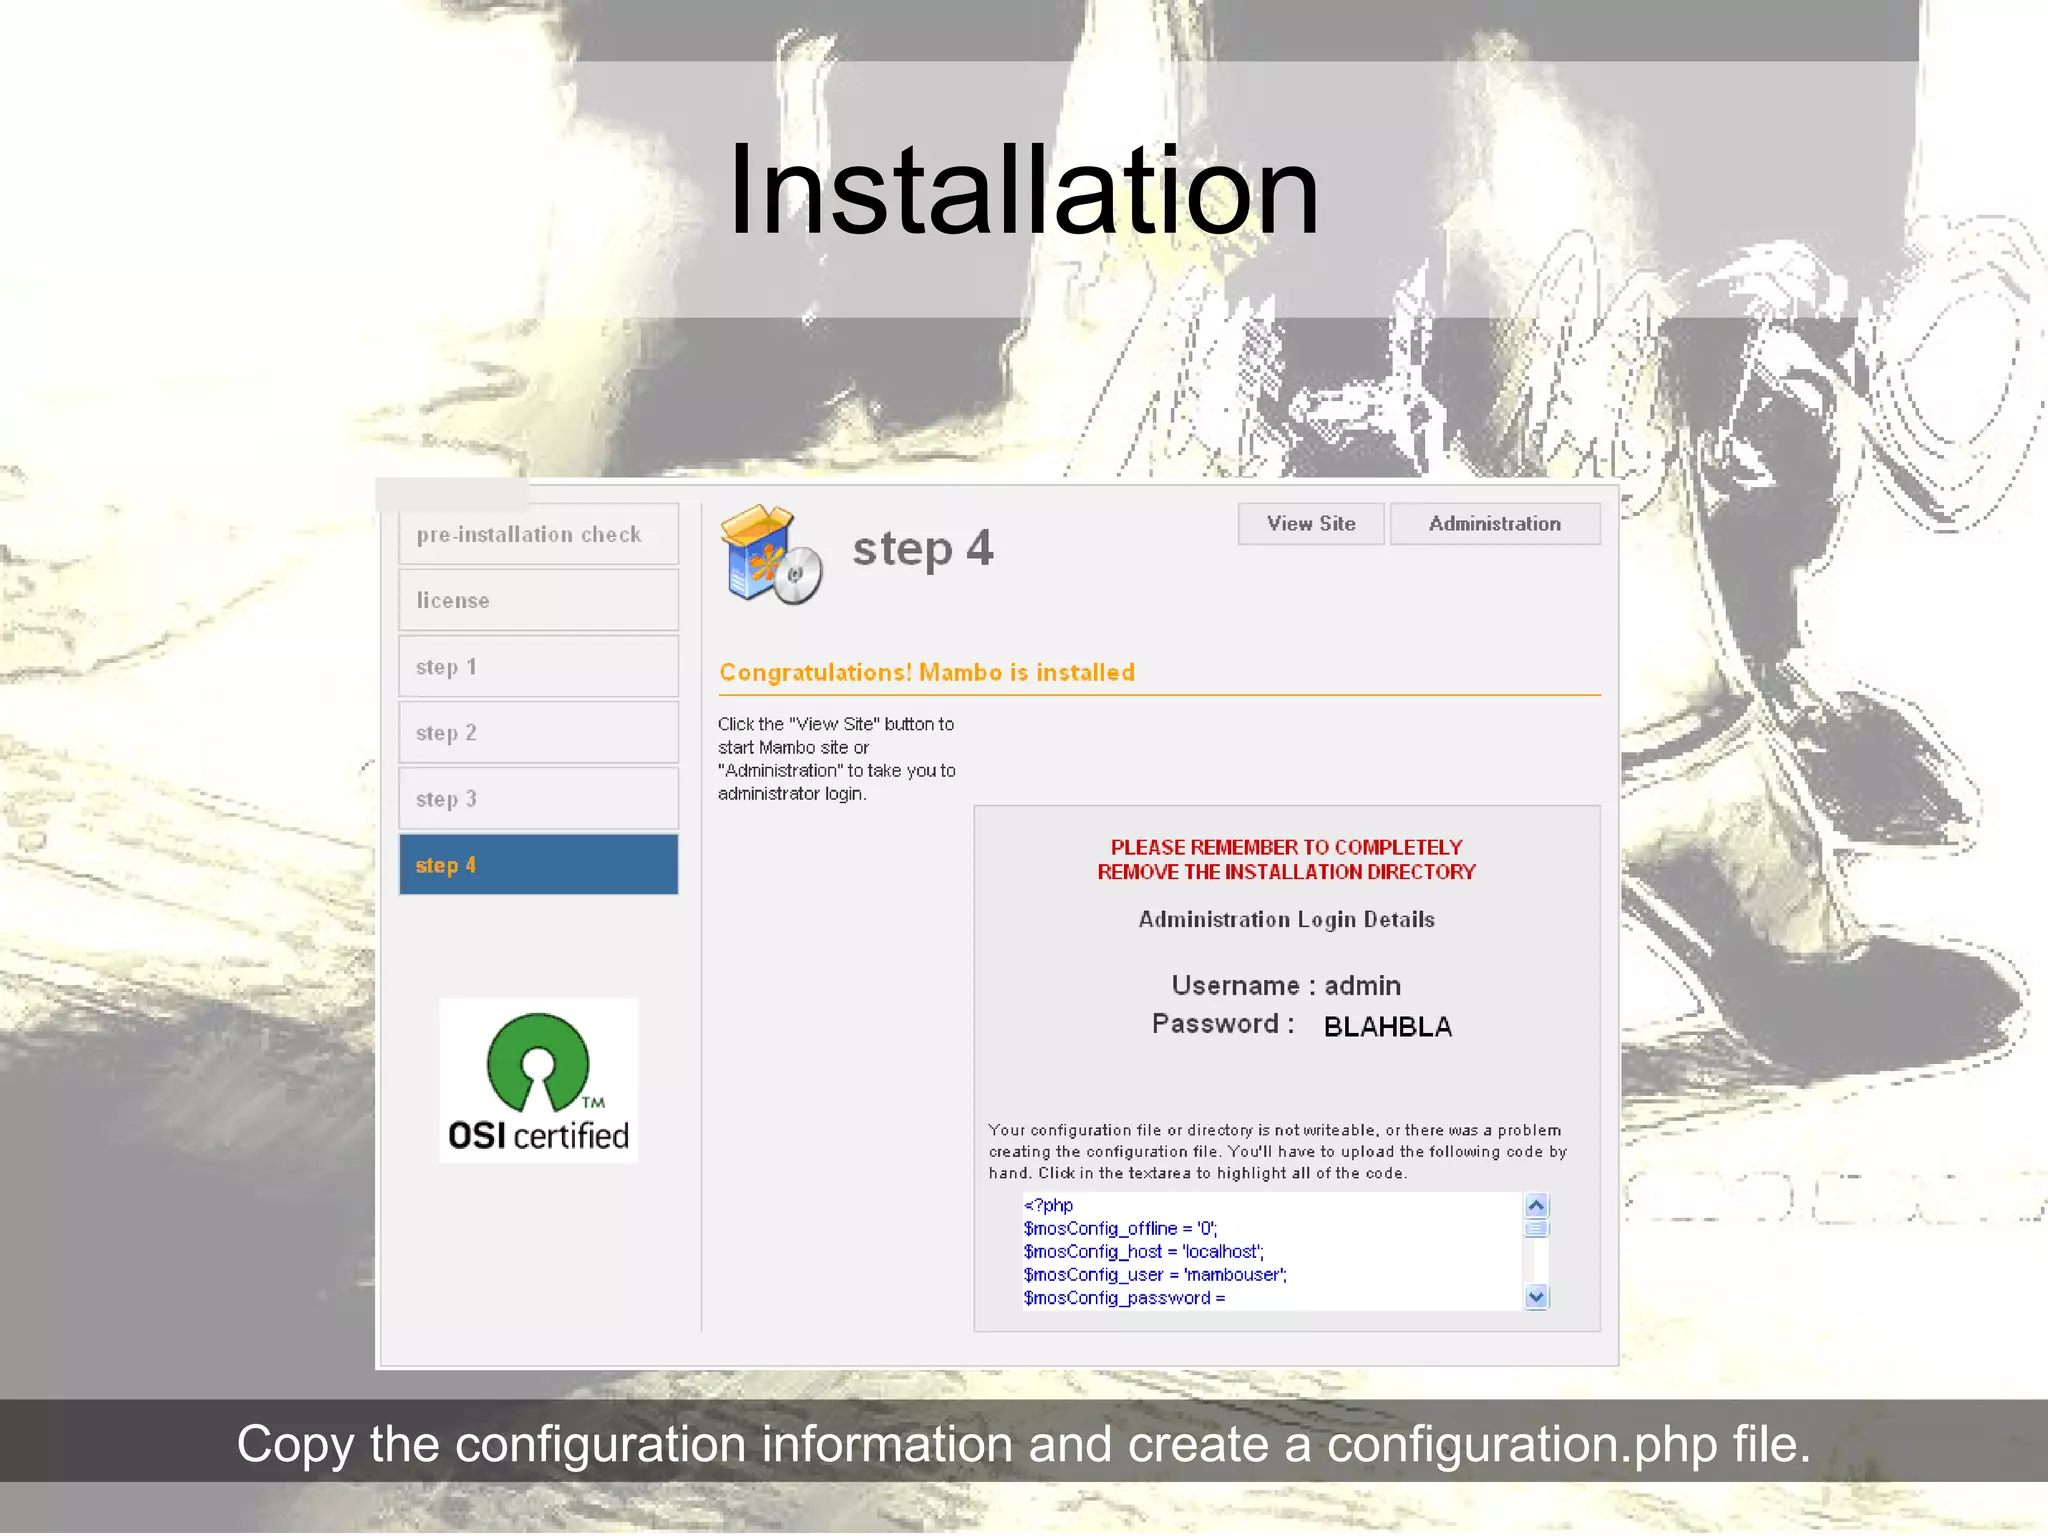Click the config textarea scrollbar thumb
2048x1536 pixels.
[1537, 1229]
